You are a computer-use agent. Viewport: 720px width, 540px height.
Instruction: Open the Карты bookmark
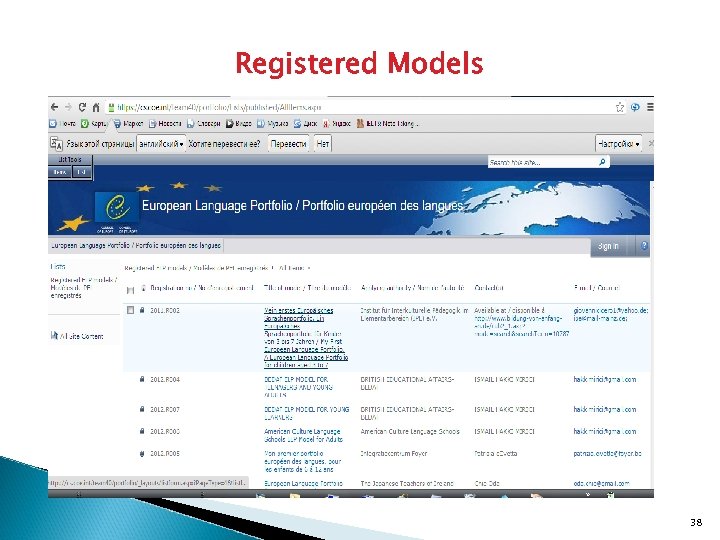[x=94, y=124]
